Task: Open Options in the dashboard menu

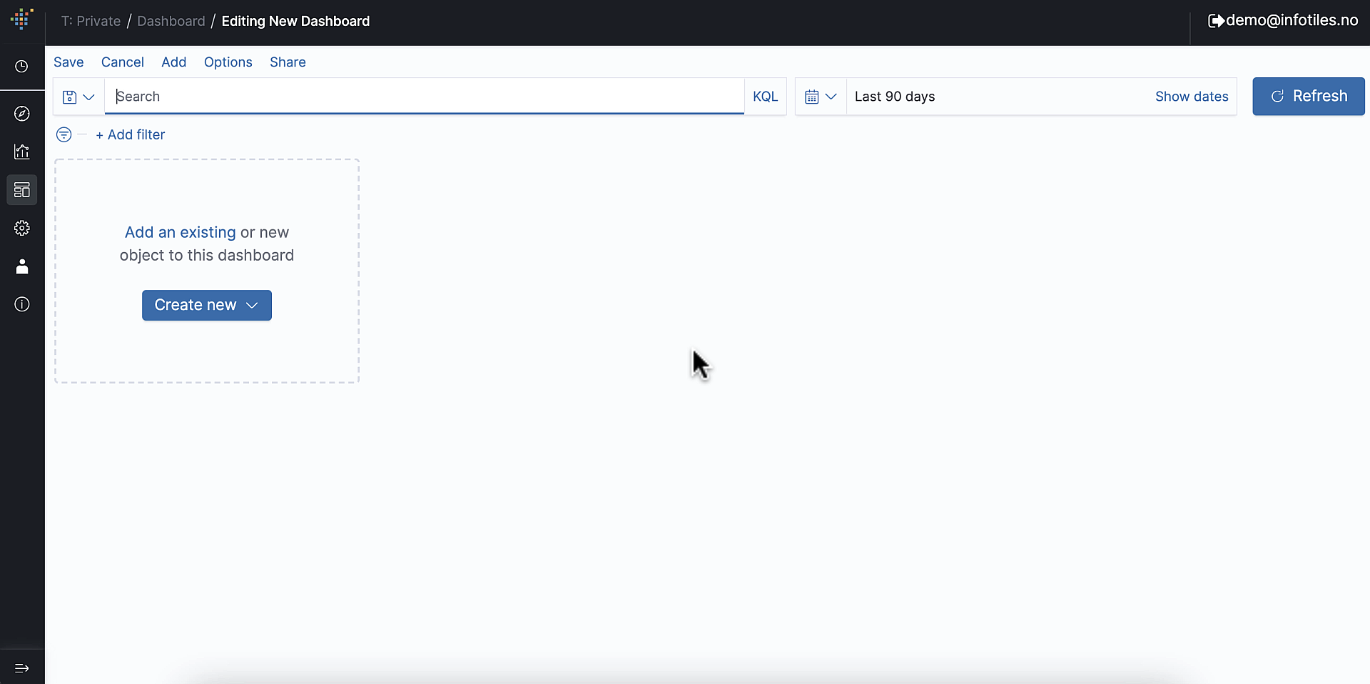Action: 228,62
